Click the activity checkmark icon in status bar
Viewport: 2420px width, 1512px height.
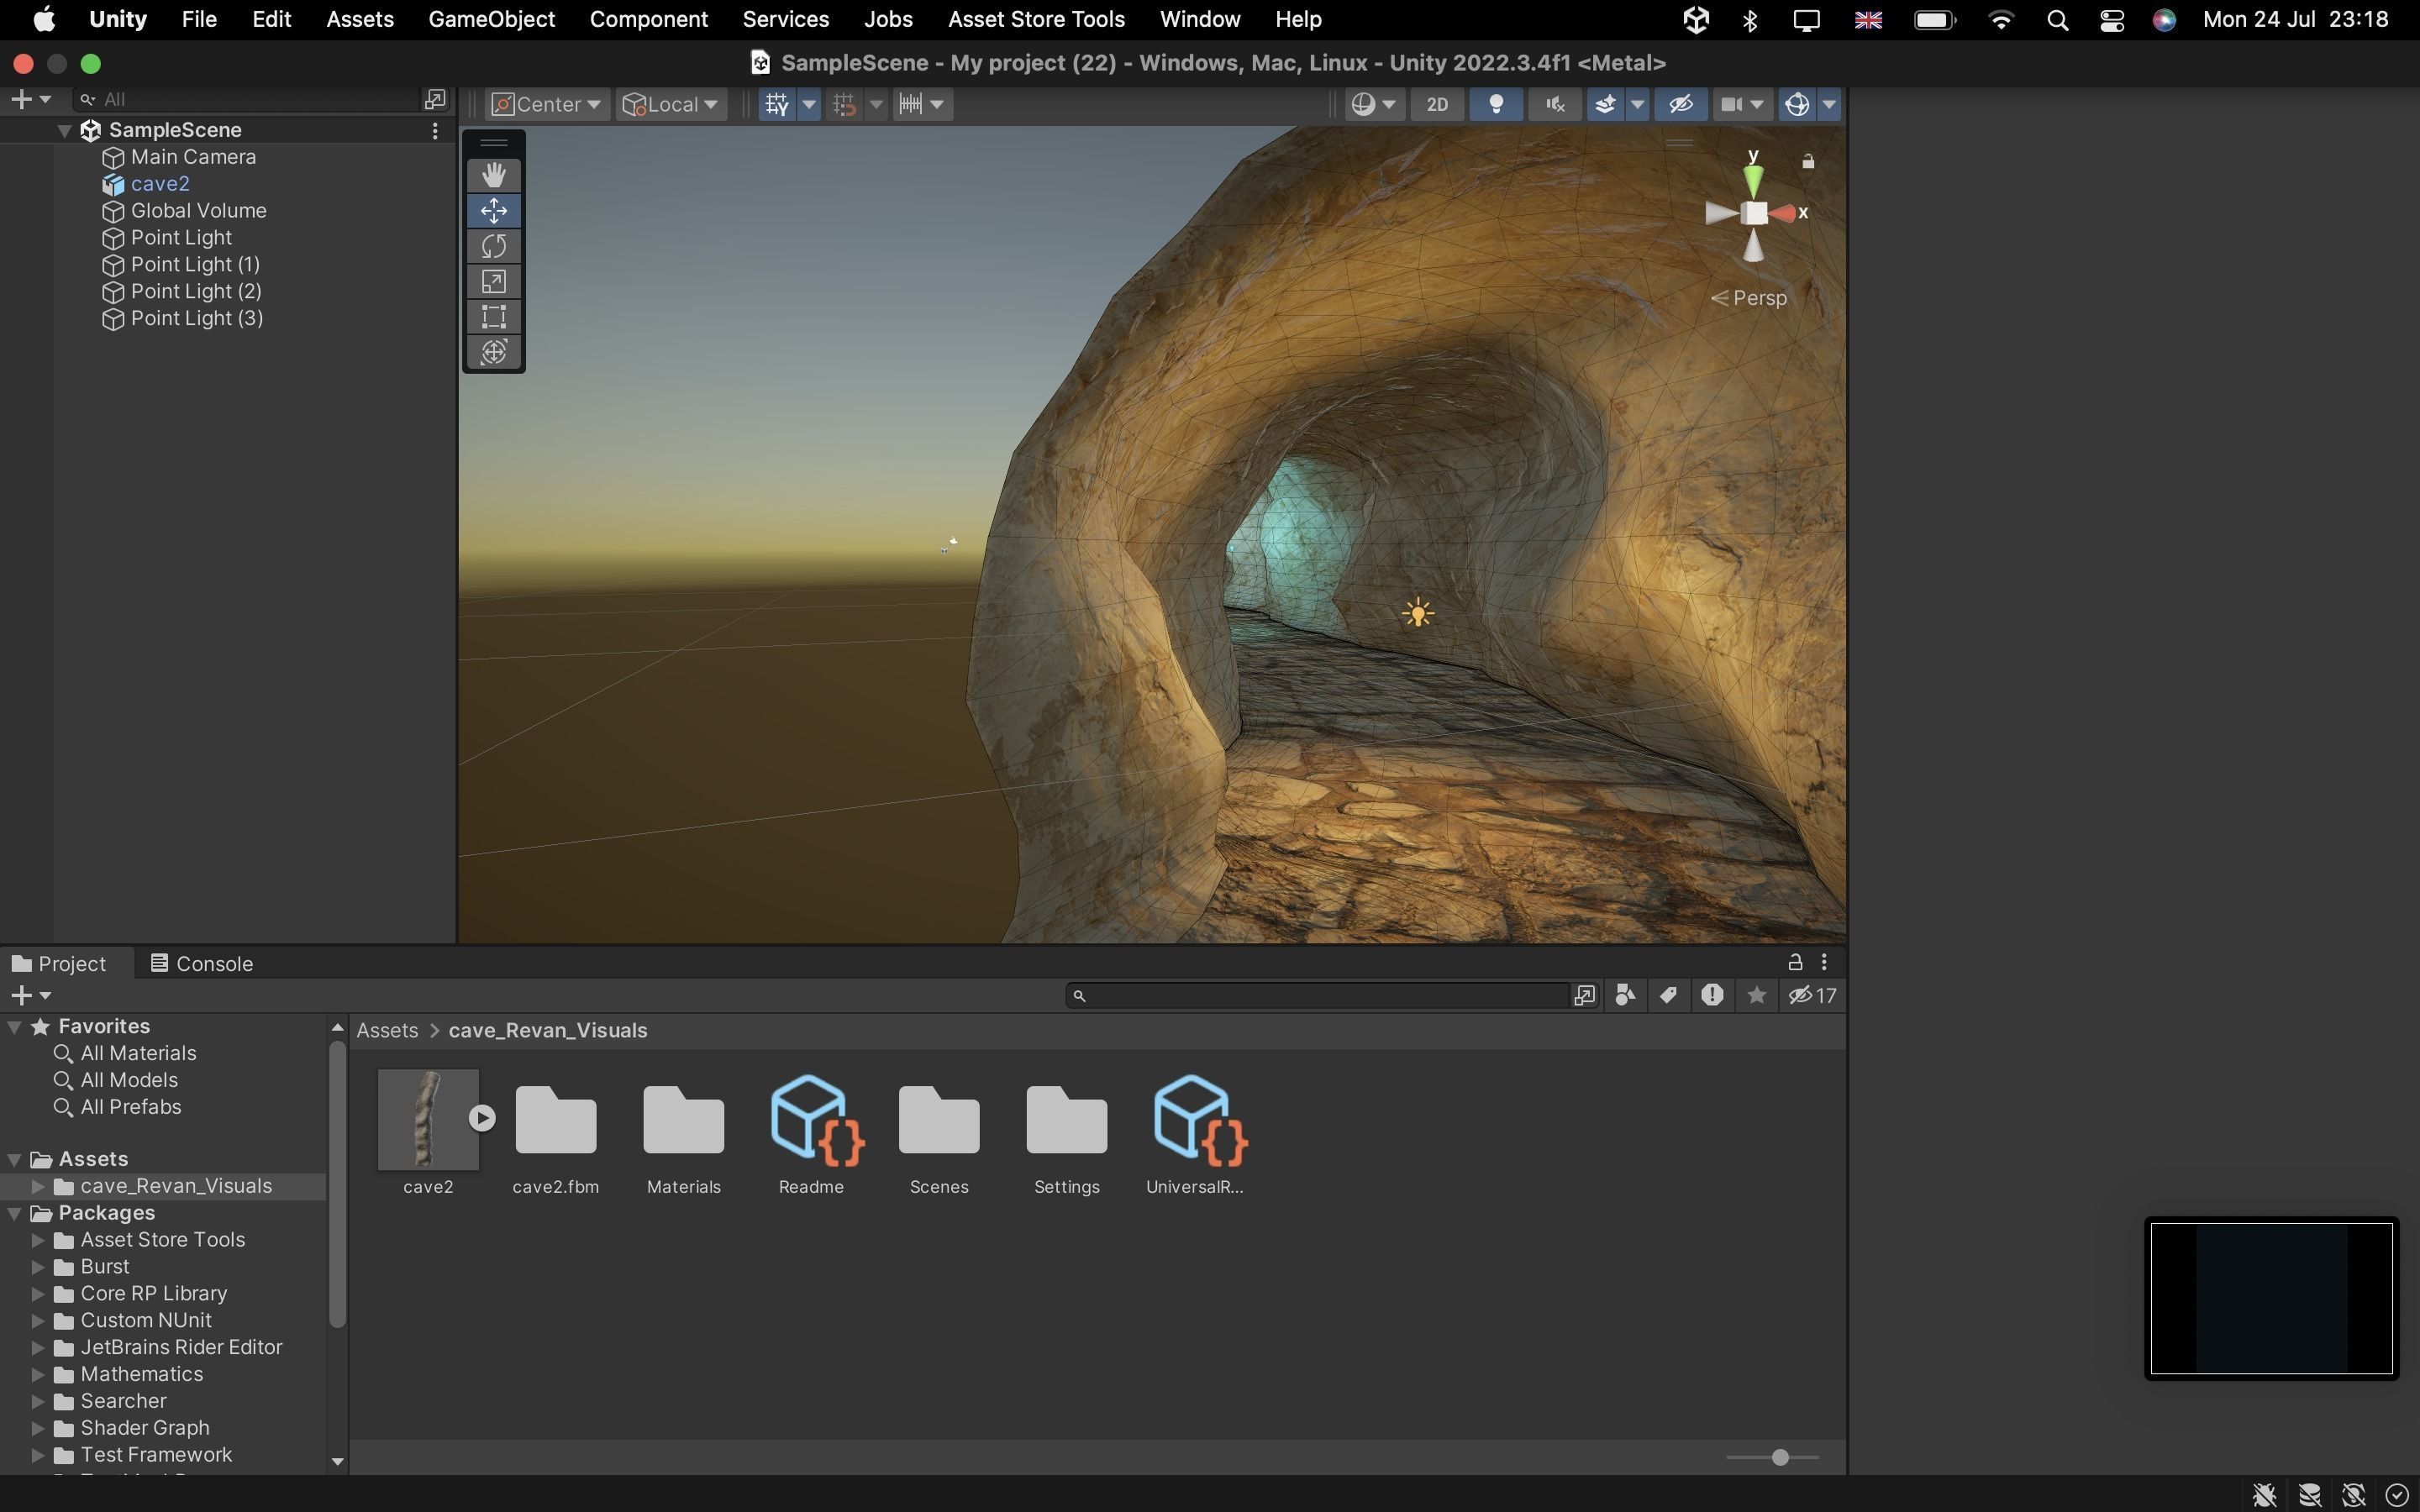point(2396,1495)
